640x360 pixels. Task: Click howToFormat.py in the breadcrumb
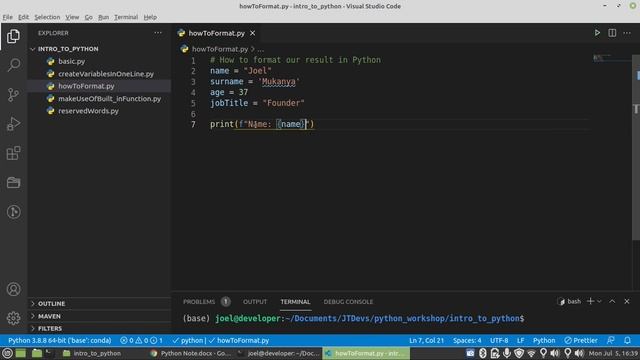(x=220, y=49)
